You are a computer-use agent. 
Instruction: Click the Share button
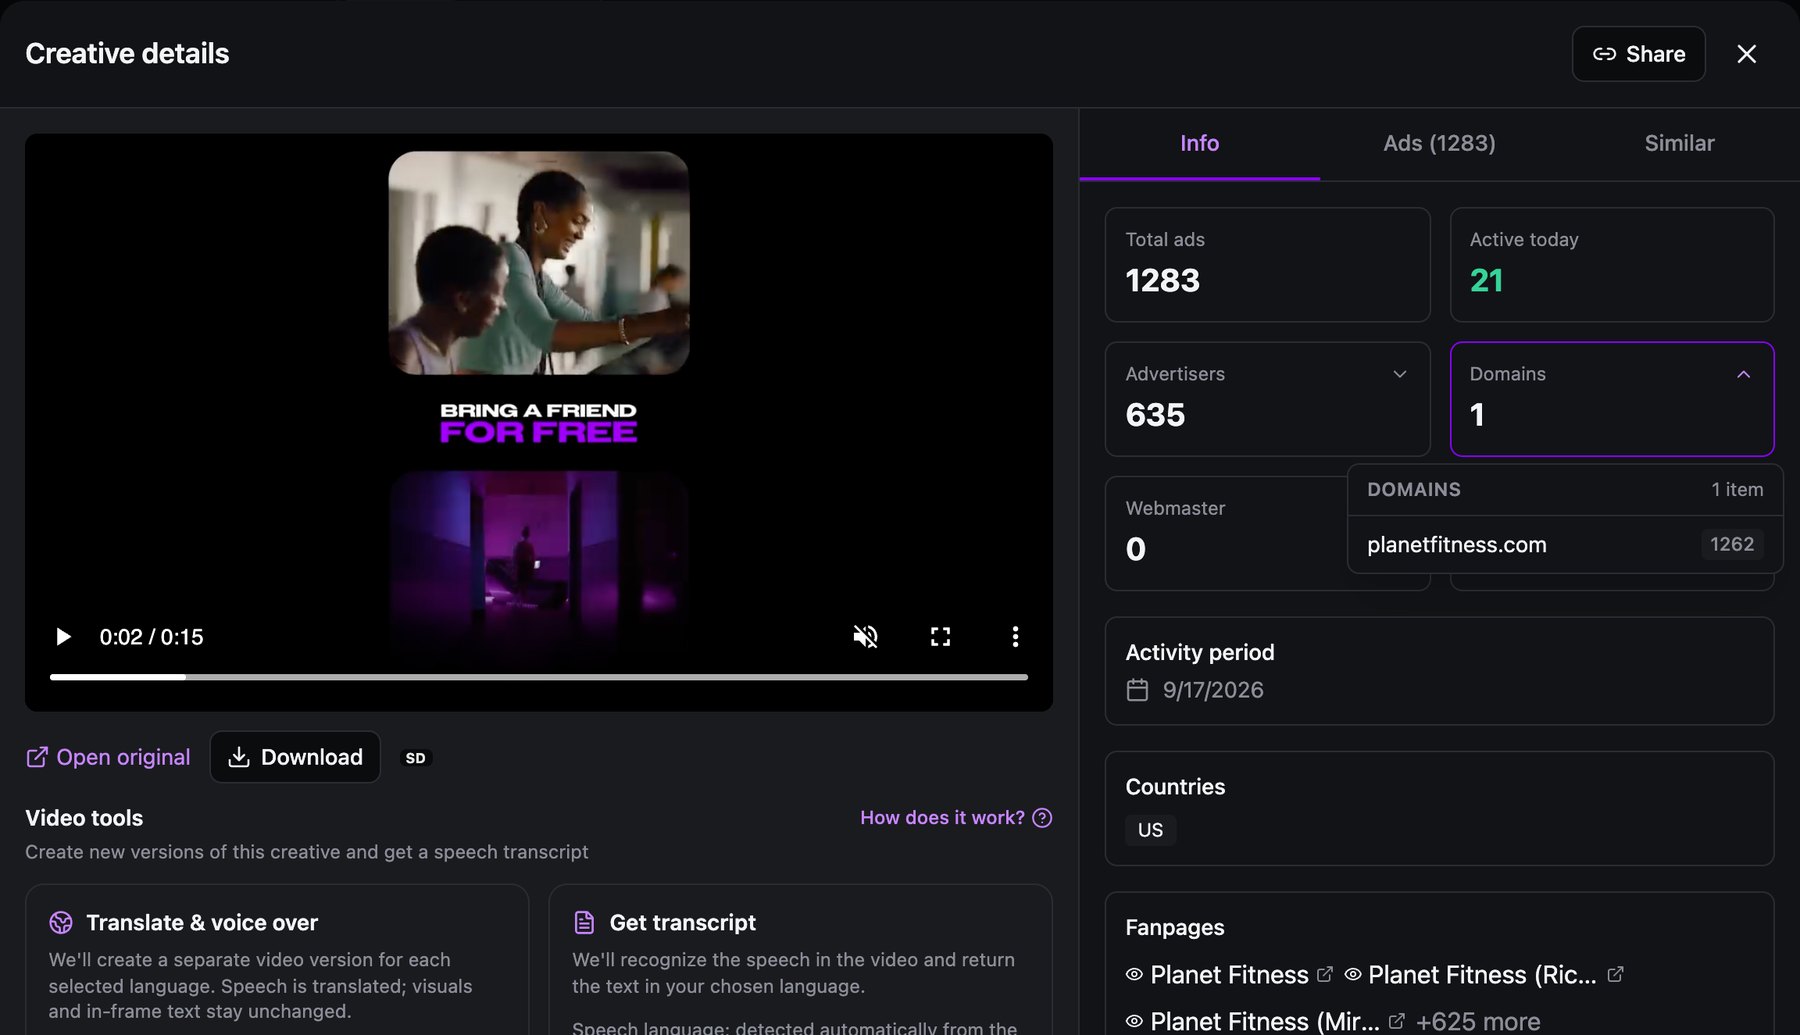pos(1638,54)
